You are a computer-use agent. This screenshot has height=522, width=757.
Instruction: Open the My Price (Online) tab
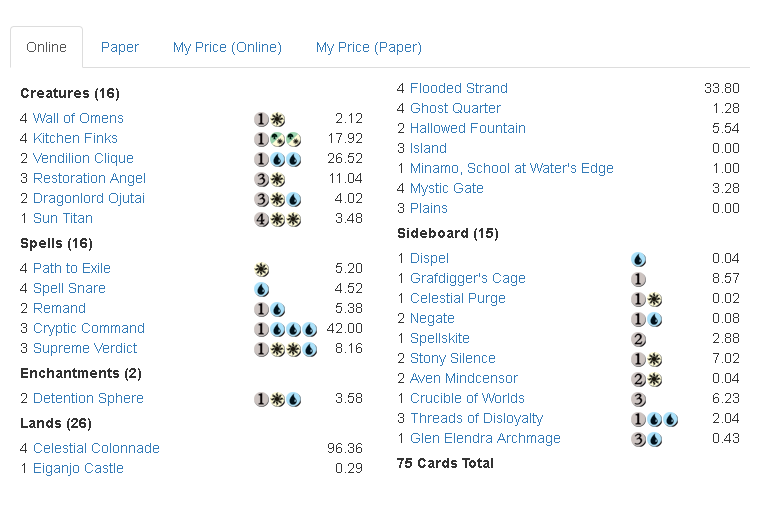227,47
